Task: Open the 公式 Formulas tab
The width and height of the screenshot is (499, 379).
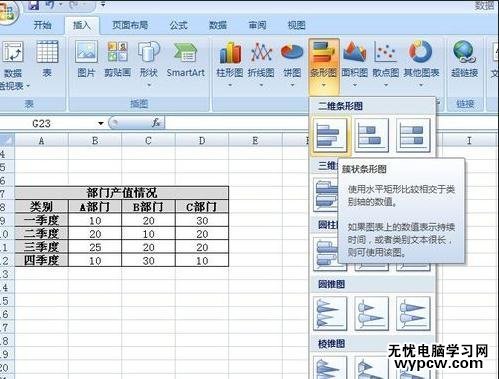Action: coord(179,25)
